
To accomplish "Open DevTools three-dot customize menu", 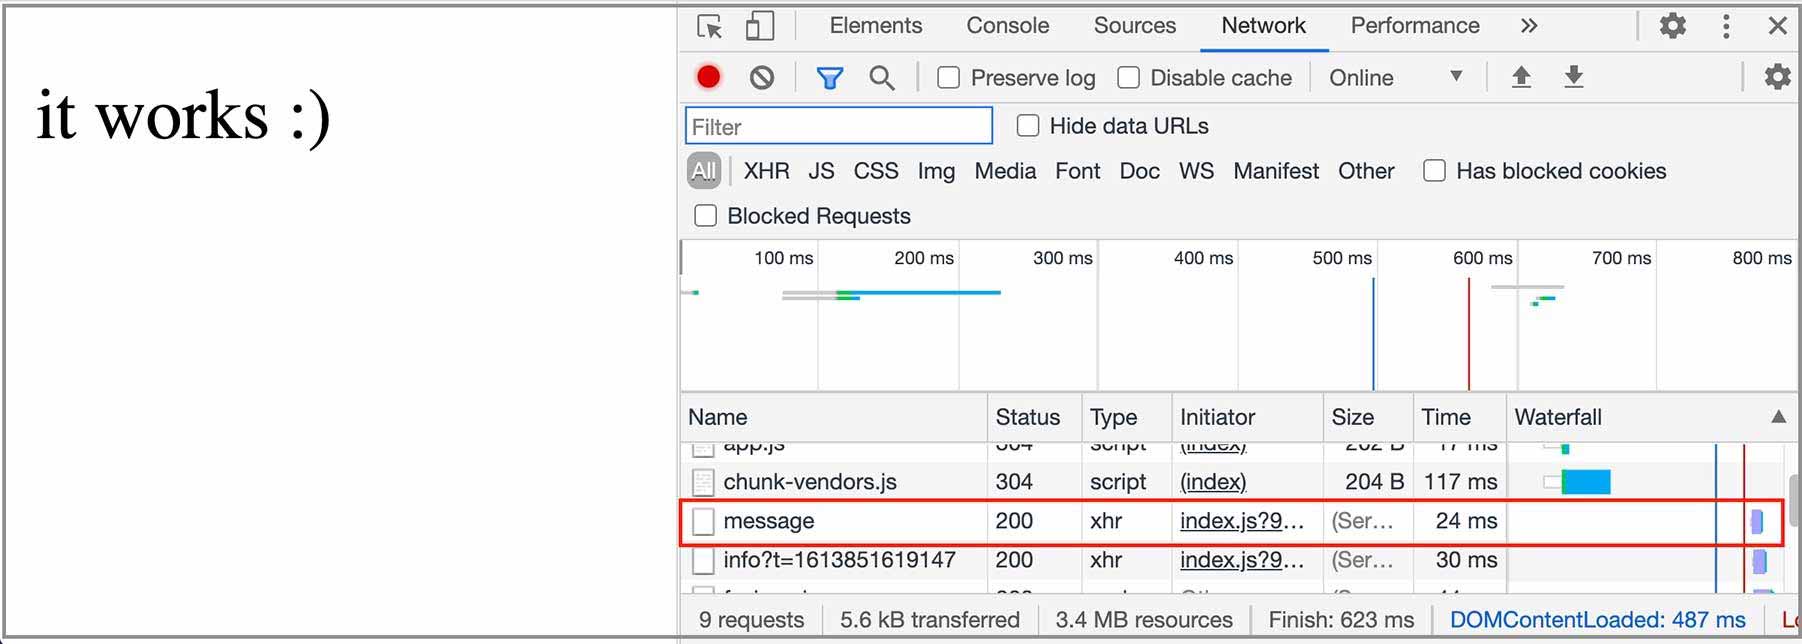I will 1726,26.
